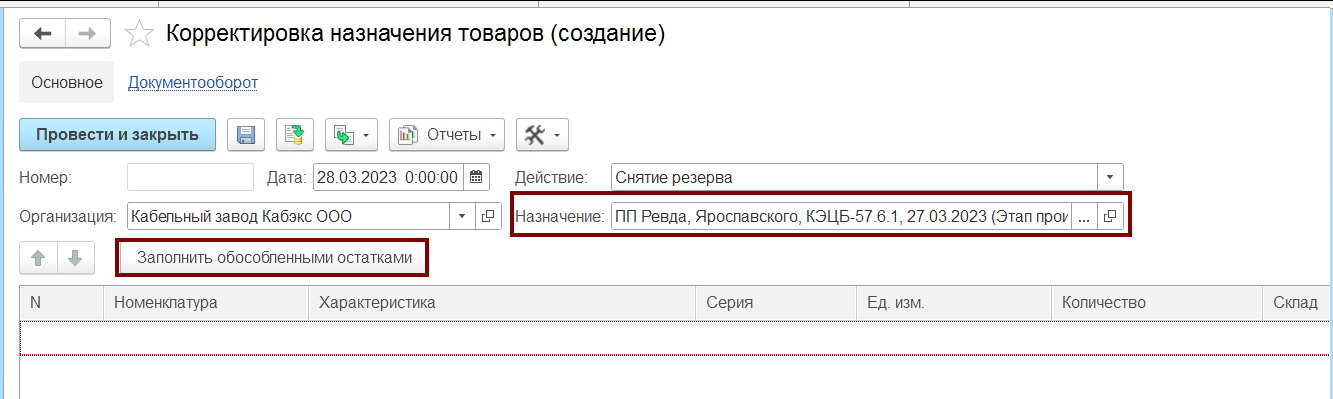This screenshot has height=399, width=1333.
Task: Add document to favorites with the star
Action: click(x=139, y=33)
